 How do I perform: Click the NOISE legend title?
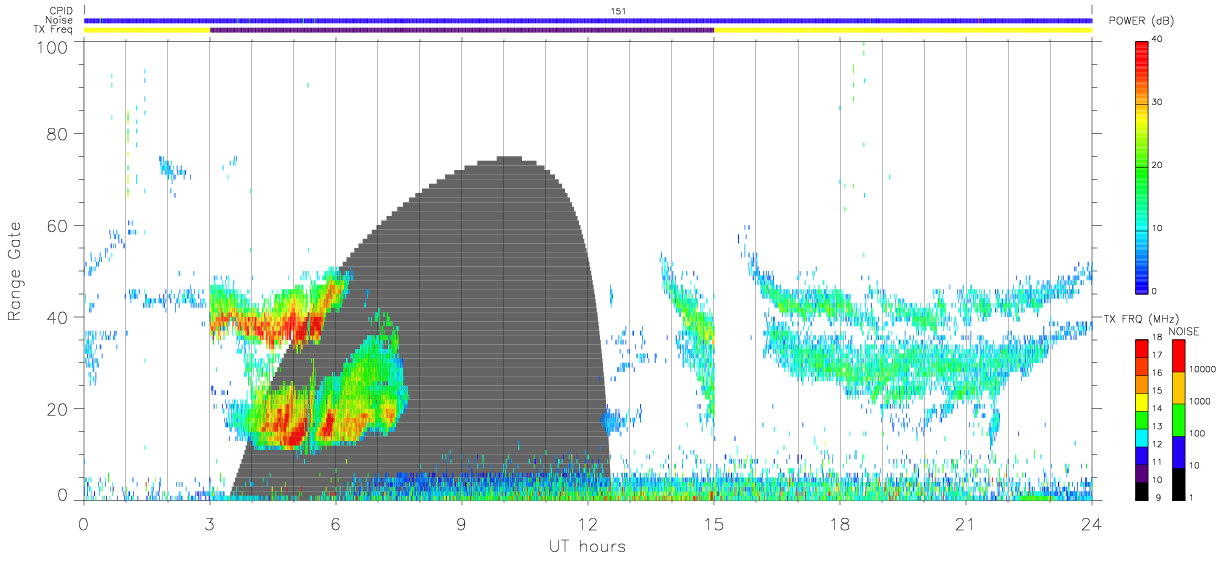(x=1182, y=332)
